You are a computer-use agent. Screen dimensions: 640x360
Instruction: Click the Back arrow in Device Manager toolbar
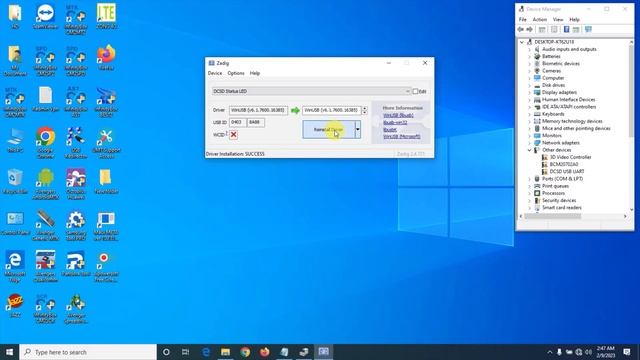tap(520, 29)
